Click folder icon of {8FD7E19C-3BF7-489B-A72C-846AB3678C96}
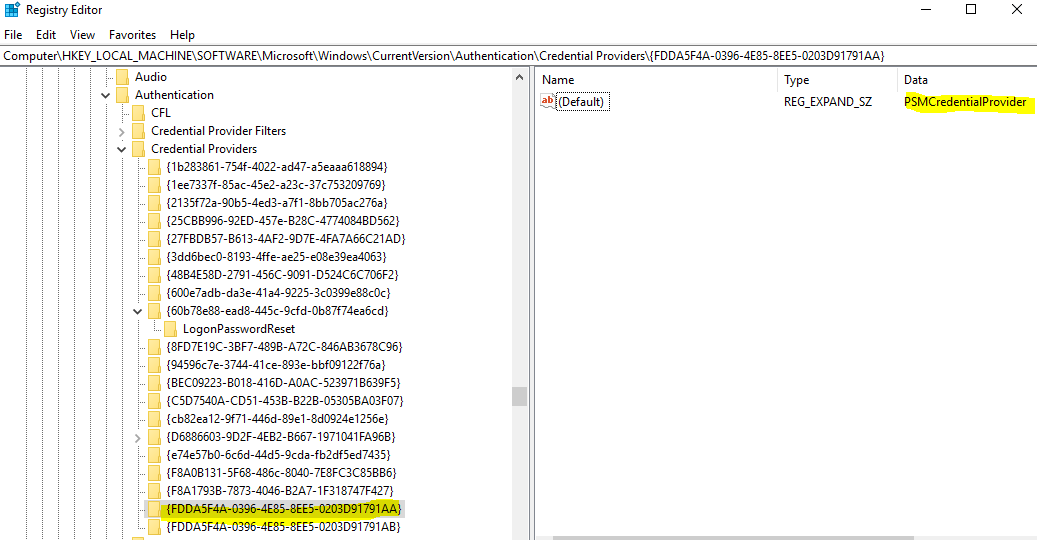The width and height of the screenshot is (1038, 540). coord(154,347)
